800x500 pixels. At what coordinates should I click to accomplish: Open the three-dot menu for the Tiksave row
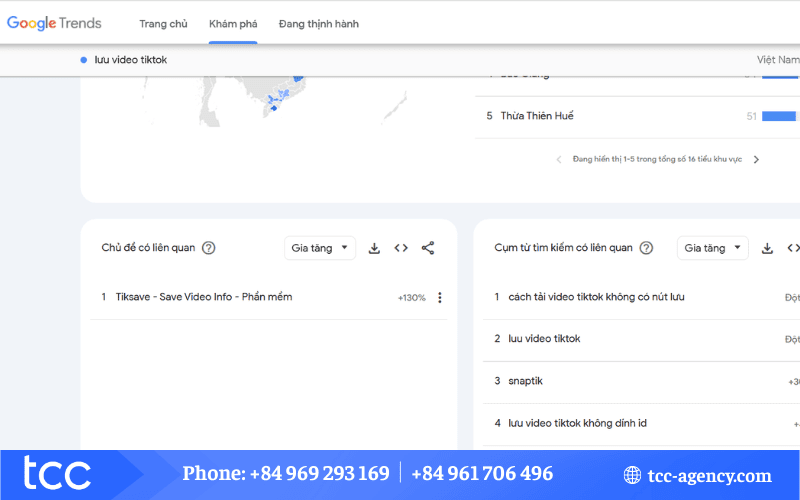pos(440,297)
